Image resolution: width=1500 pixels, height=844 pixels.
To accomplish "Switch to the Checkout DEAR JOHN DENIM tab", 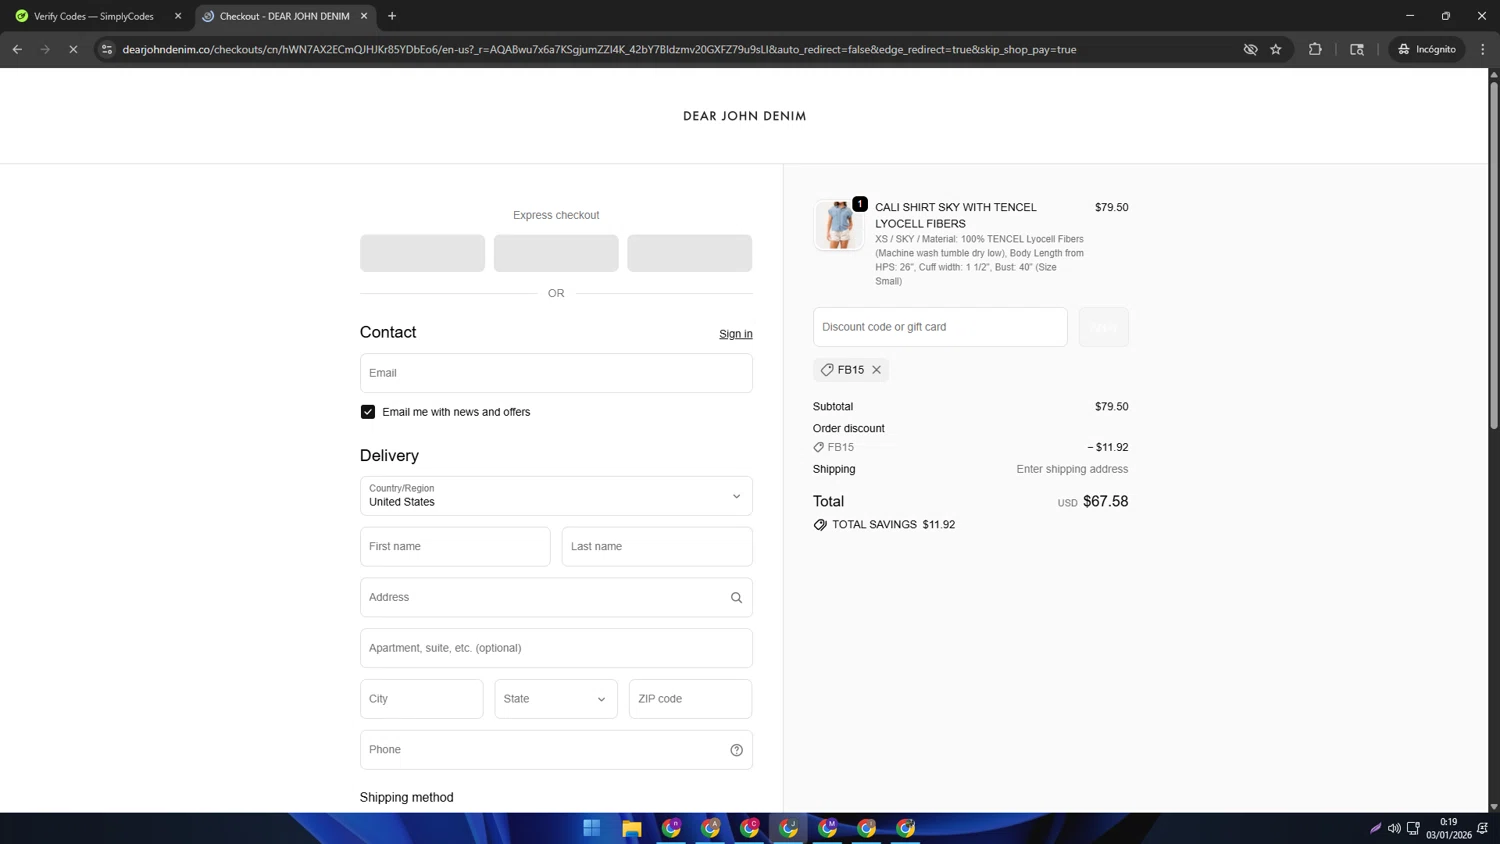I will [x=285, y=16].
